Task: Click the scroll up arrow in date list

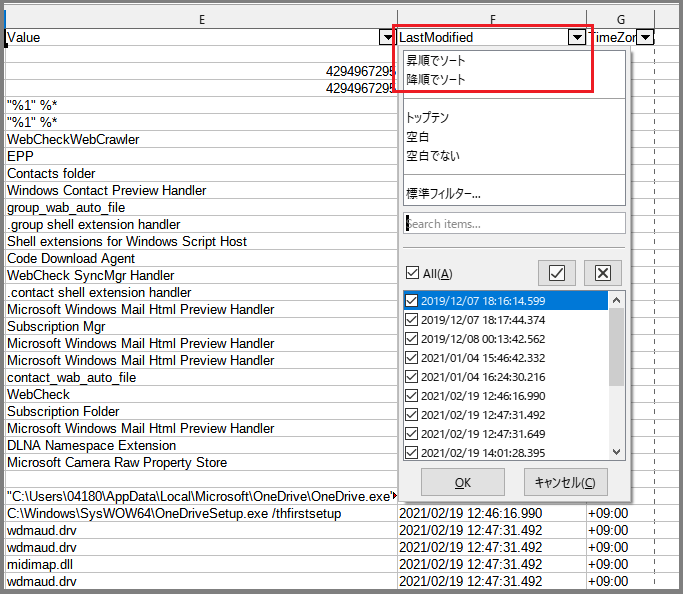Action: [x=616, y=300]
